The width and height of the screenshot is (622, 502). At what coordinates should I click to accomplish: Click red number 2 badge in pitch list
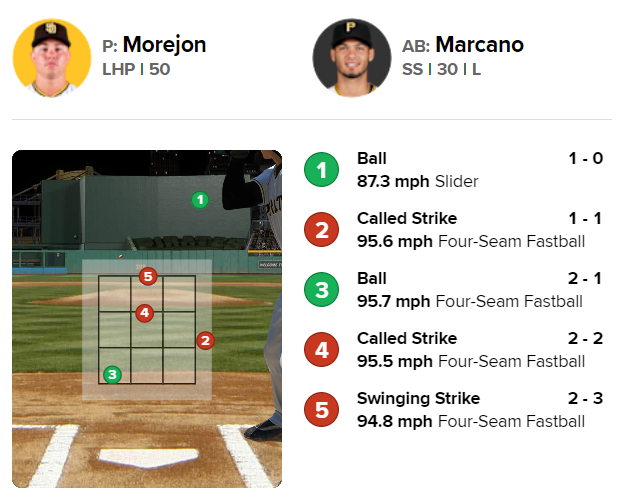pos(321,230)
